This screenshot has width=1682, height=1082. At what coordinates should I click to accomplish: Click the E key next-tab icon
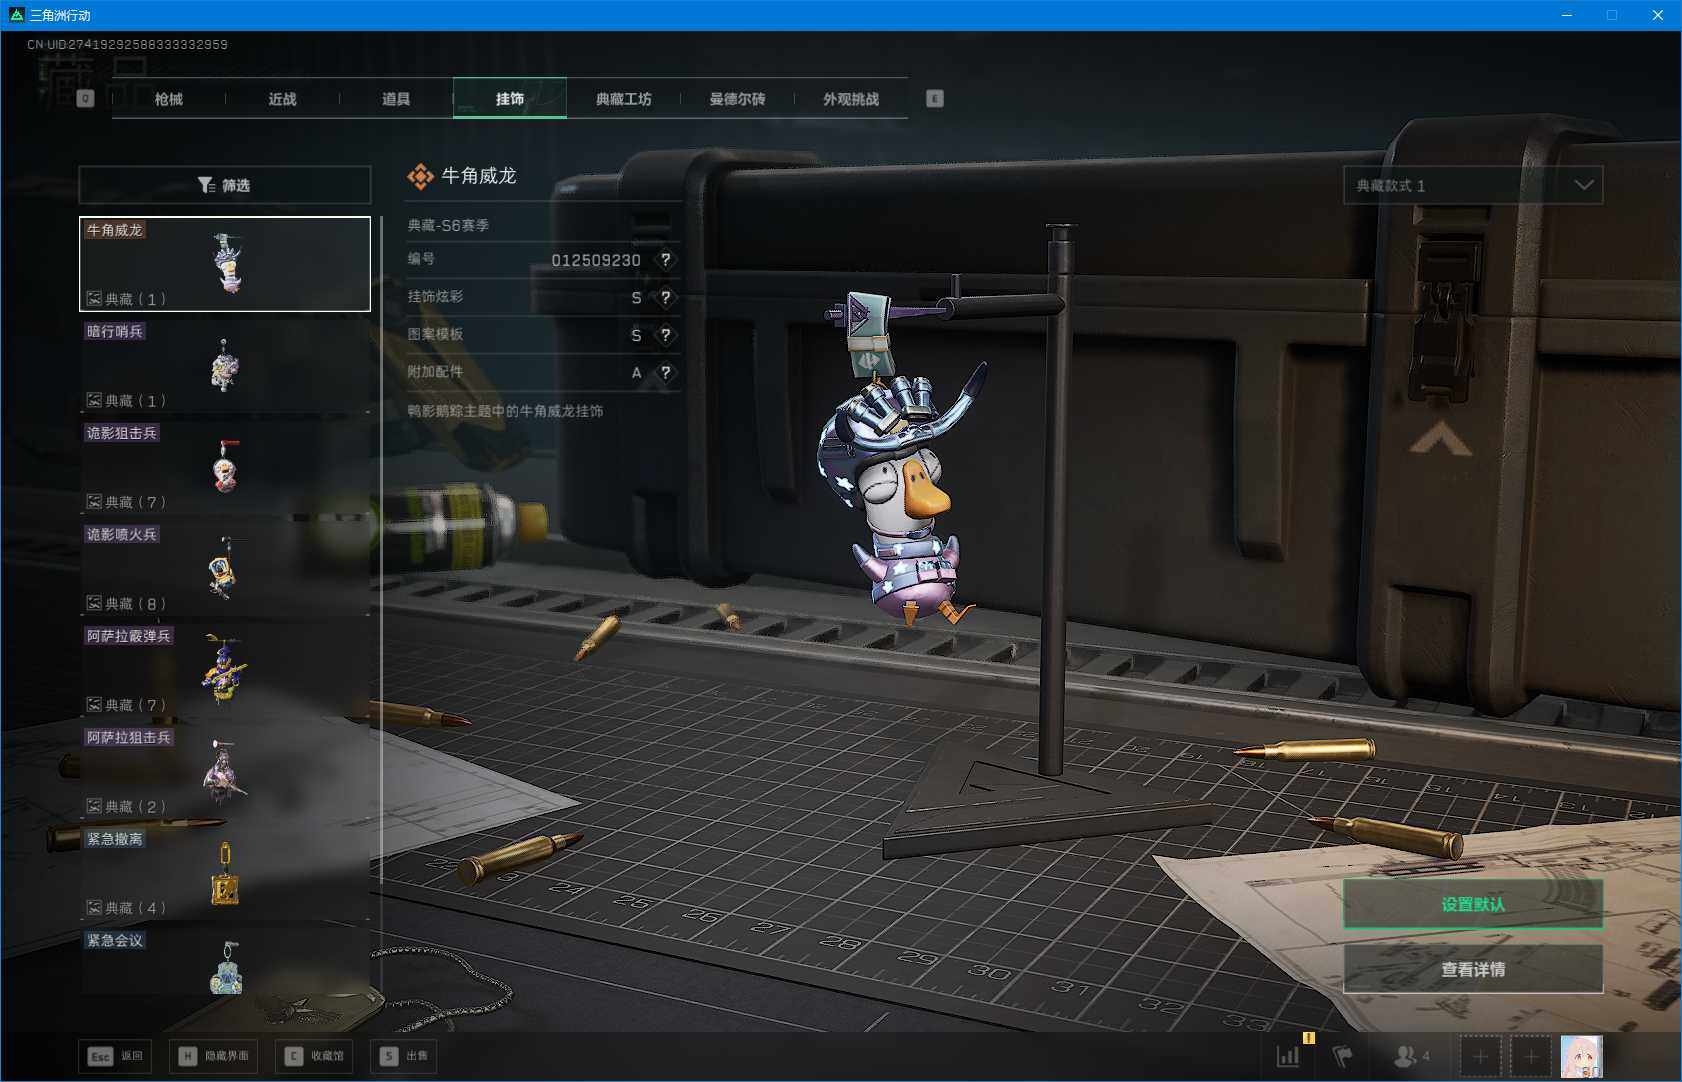coord(935,98)
